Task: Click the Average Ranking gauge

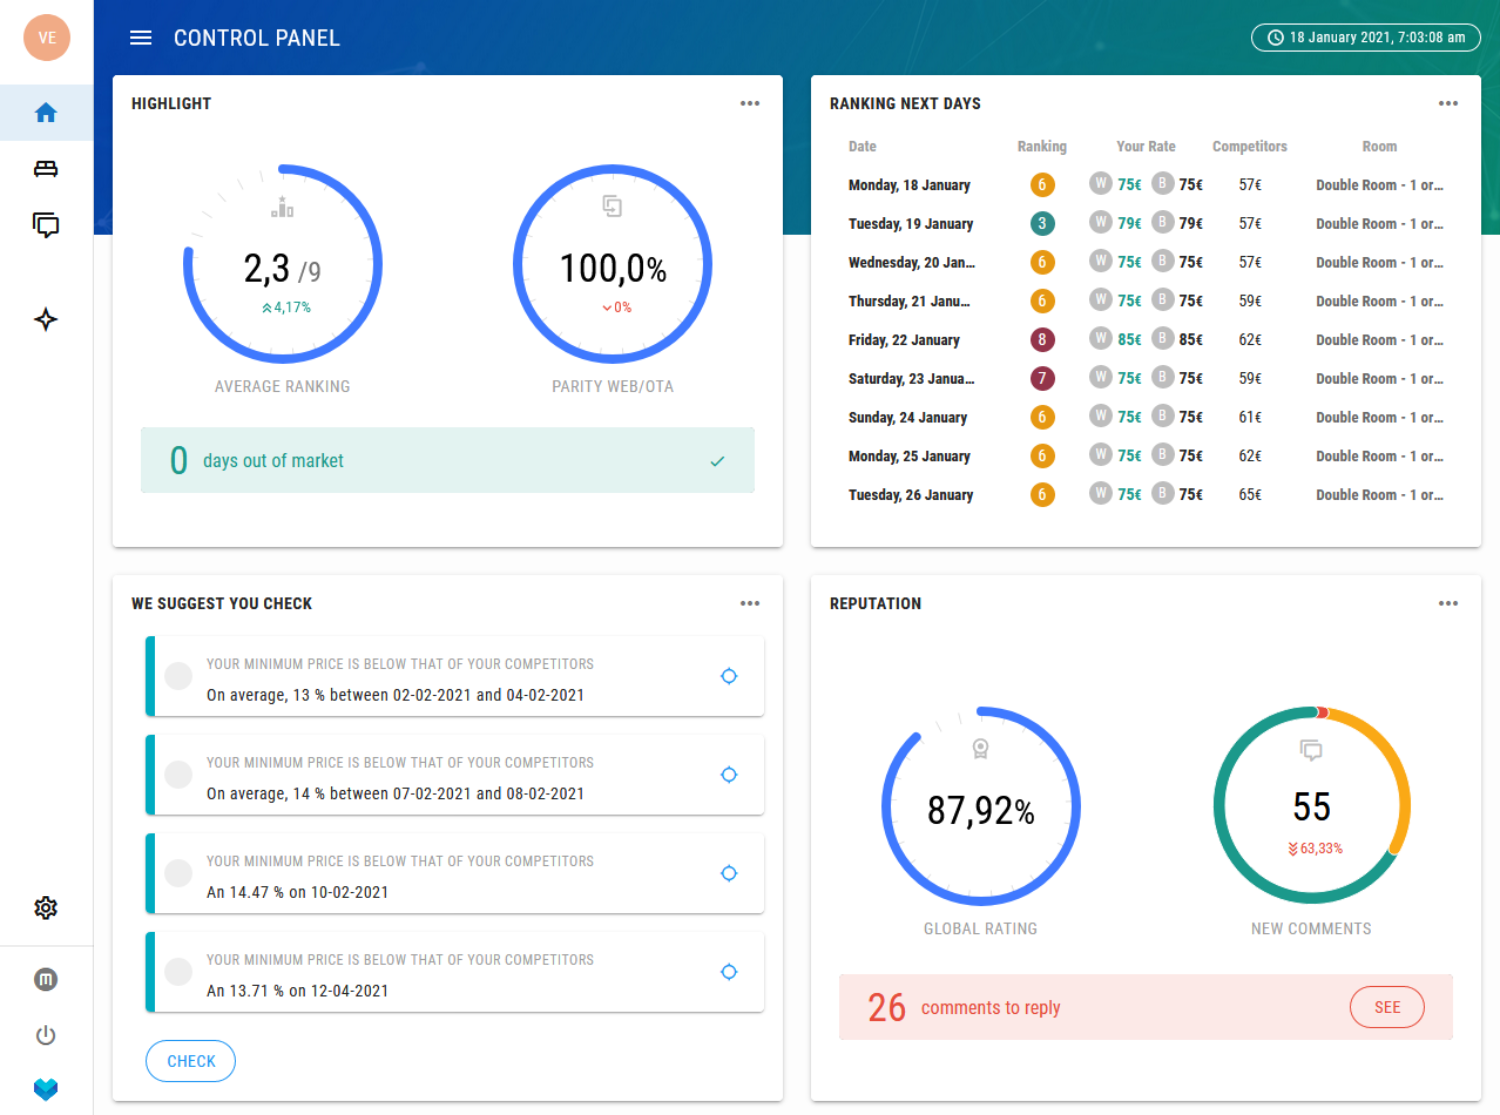Action: (283, 264)
